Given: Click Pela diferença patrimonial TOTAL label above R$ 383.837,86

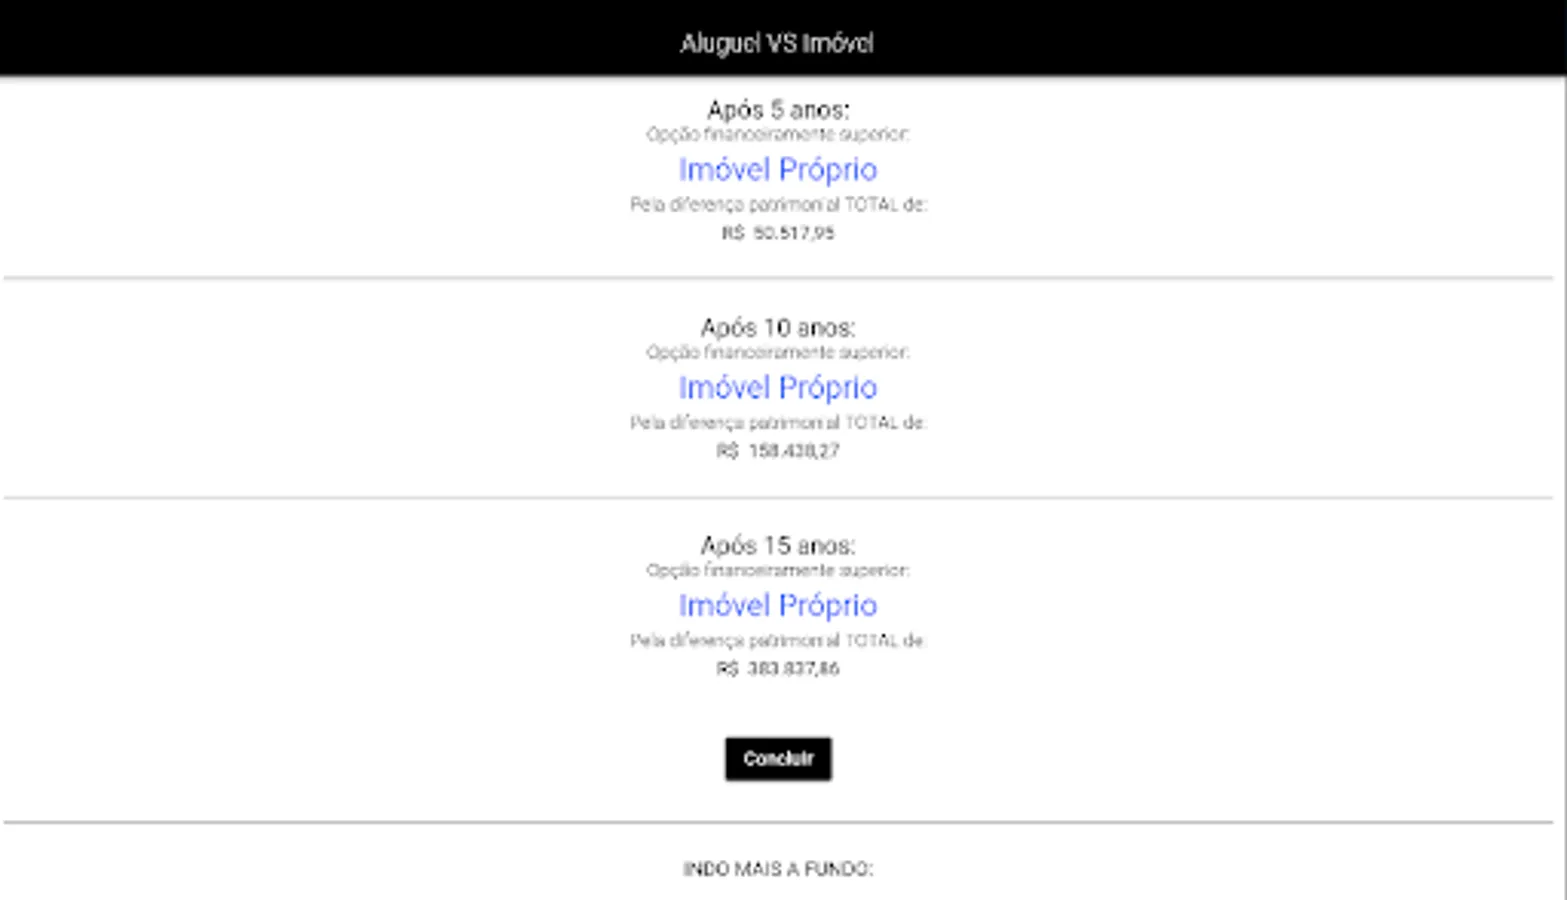Looking at the screenshot, I should tap(778, 641).
